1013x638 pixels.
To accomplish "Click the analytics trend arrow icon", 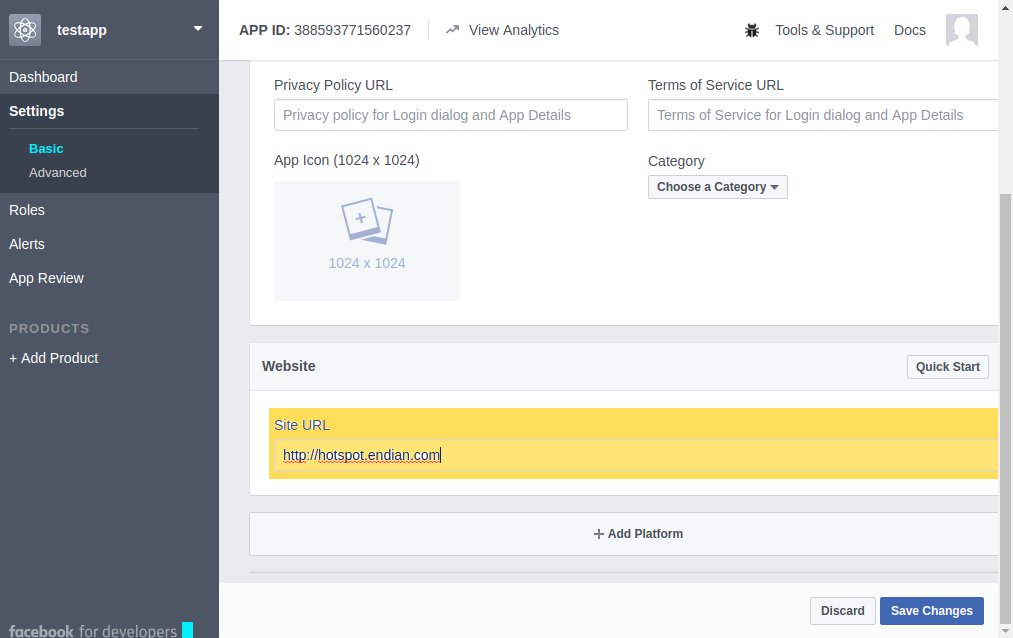I will coord(453,30).
